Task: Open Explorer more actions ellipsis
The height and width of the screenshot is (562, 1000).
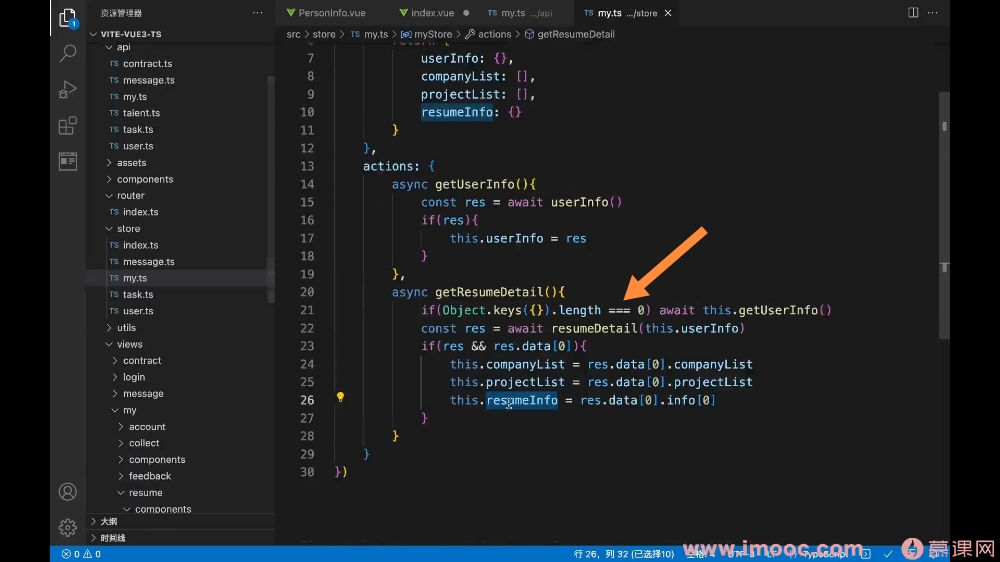Action: [x=258, y=13]
